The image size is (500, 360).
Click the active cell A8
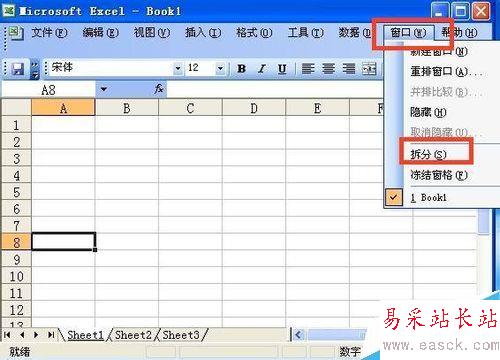tap(63, 241)
